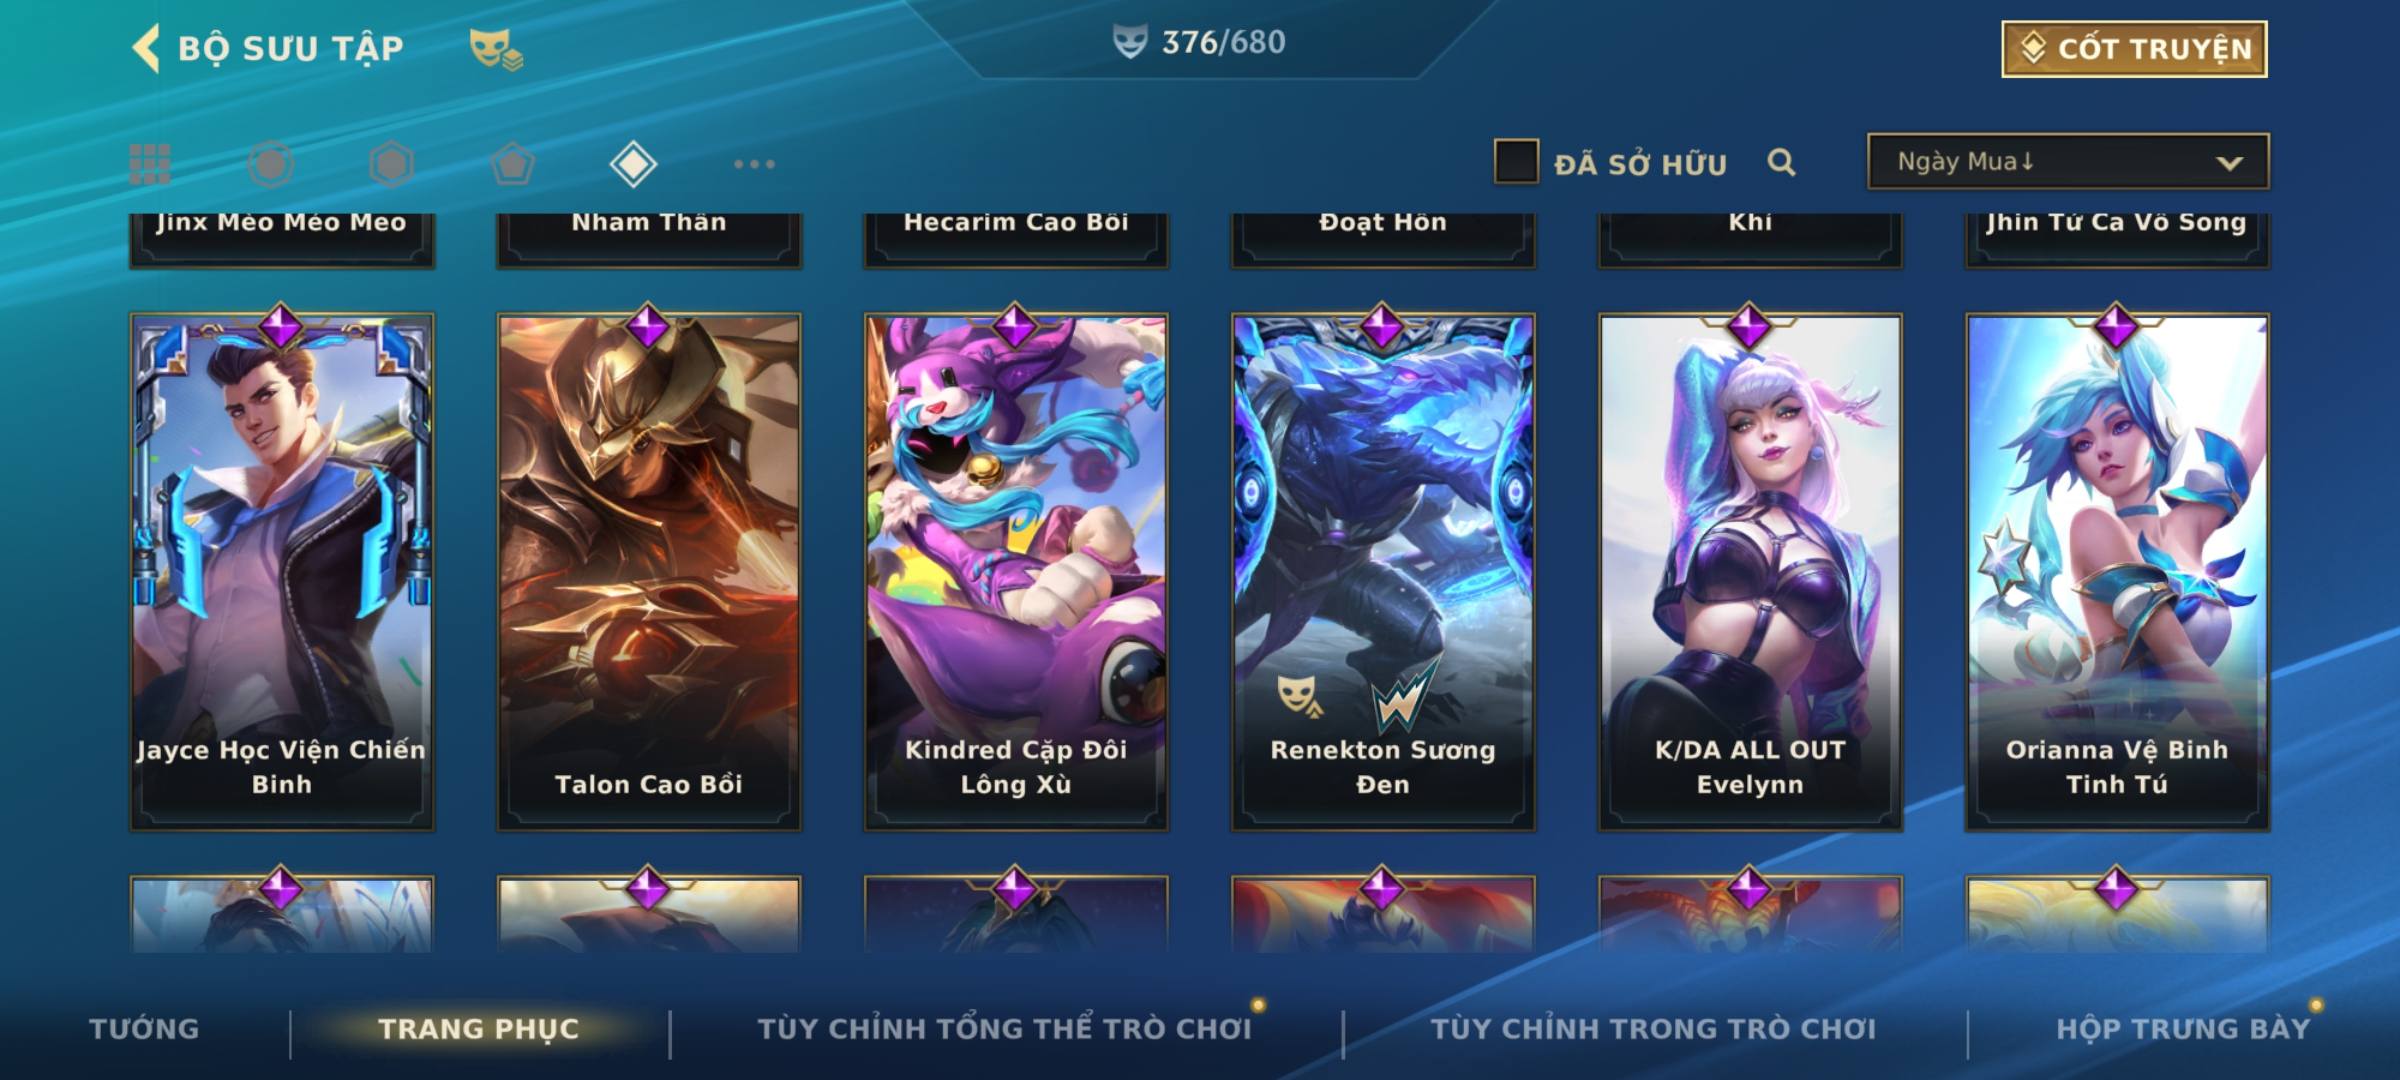Select the hexagon rarity filter icon
This screenshot has height=1080, width=2400.
coord(391,164)
